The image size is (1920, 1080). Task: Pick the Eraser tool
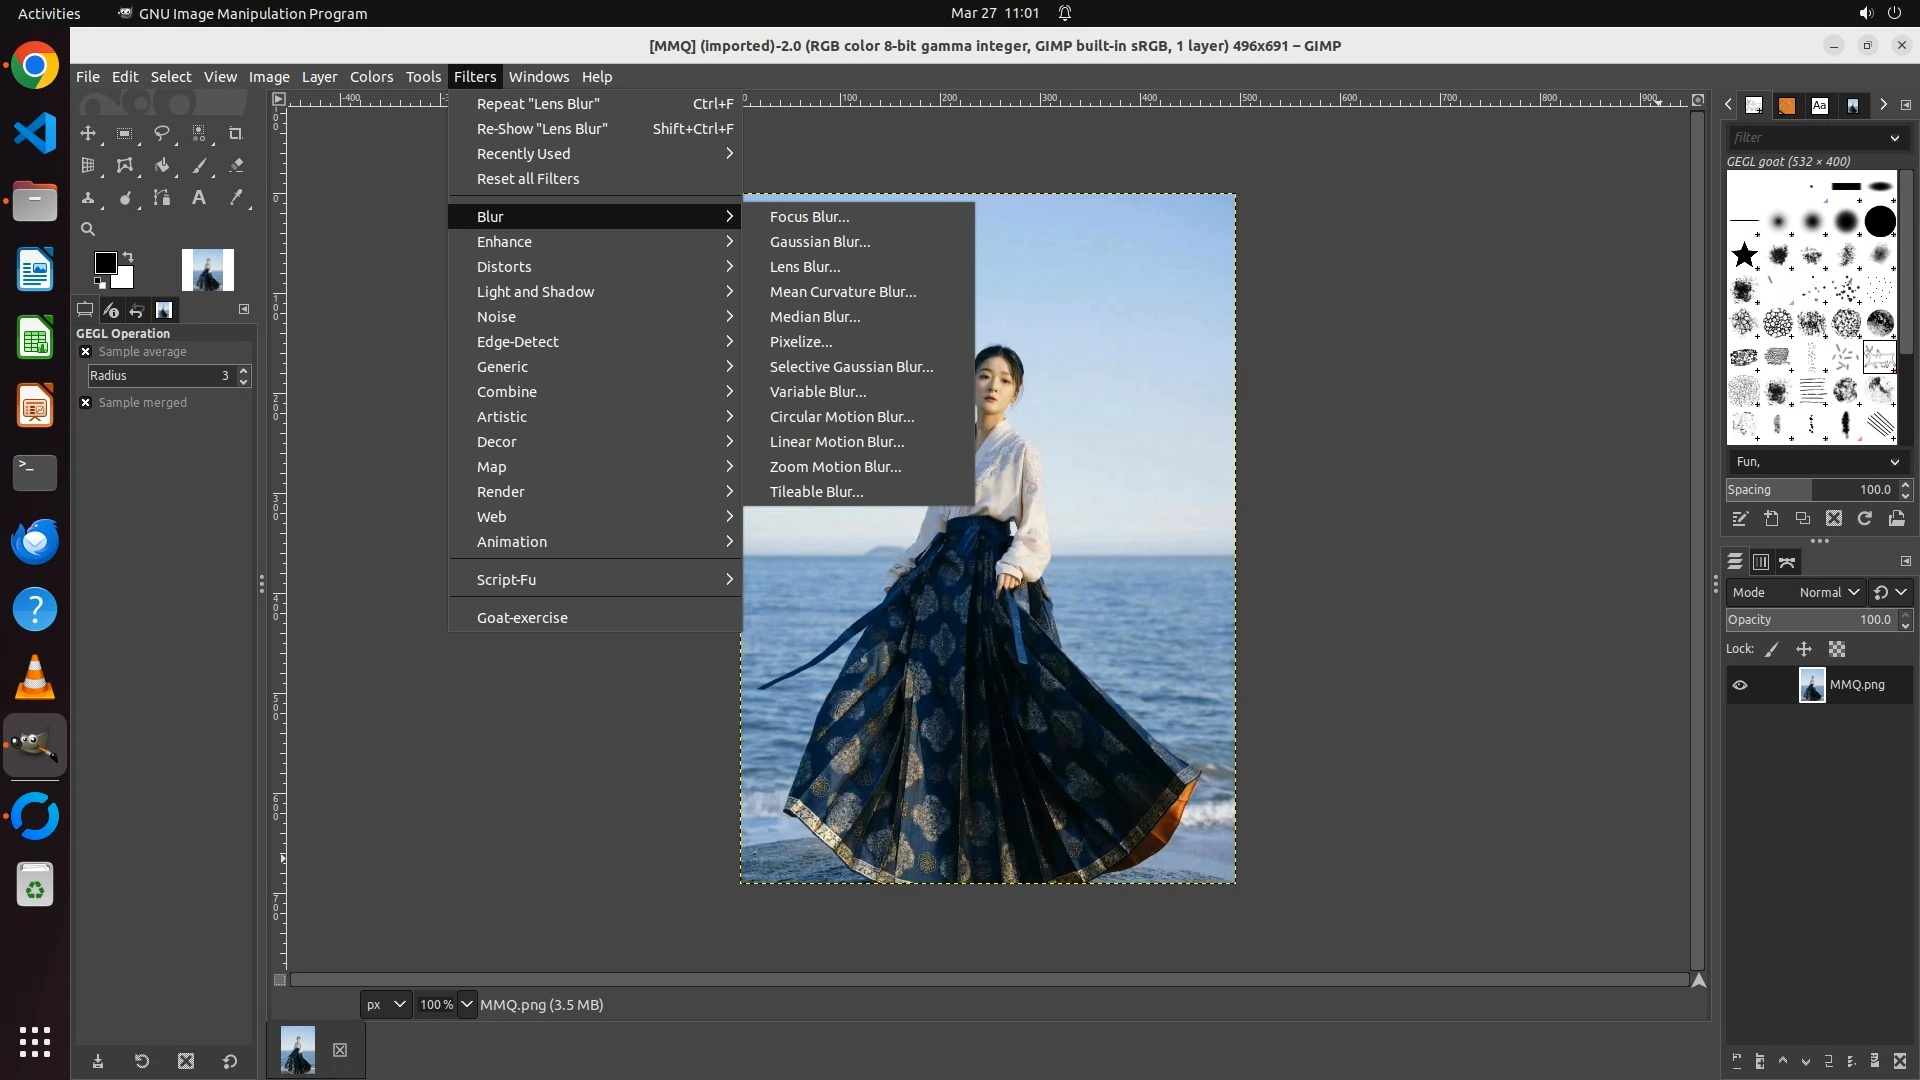click(236, 166)
